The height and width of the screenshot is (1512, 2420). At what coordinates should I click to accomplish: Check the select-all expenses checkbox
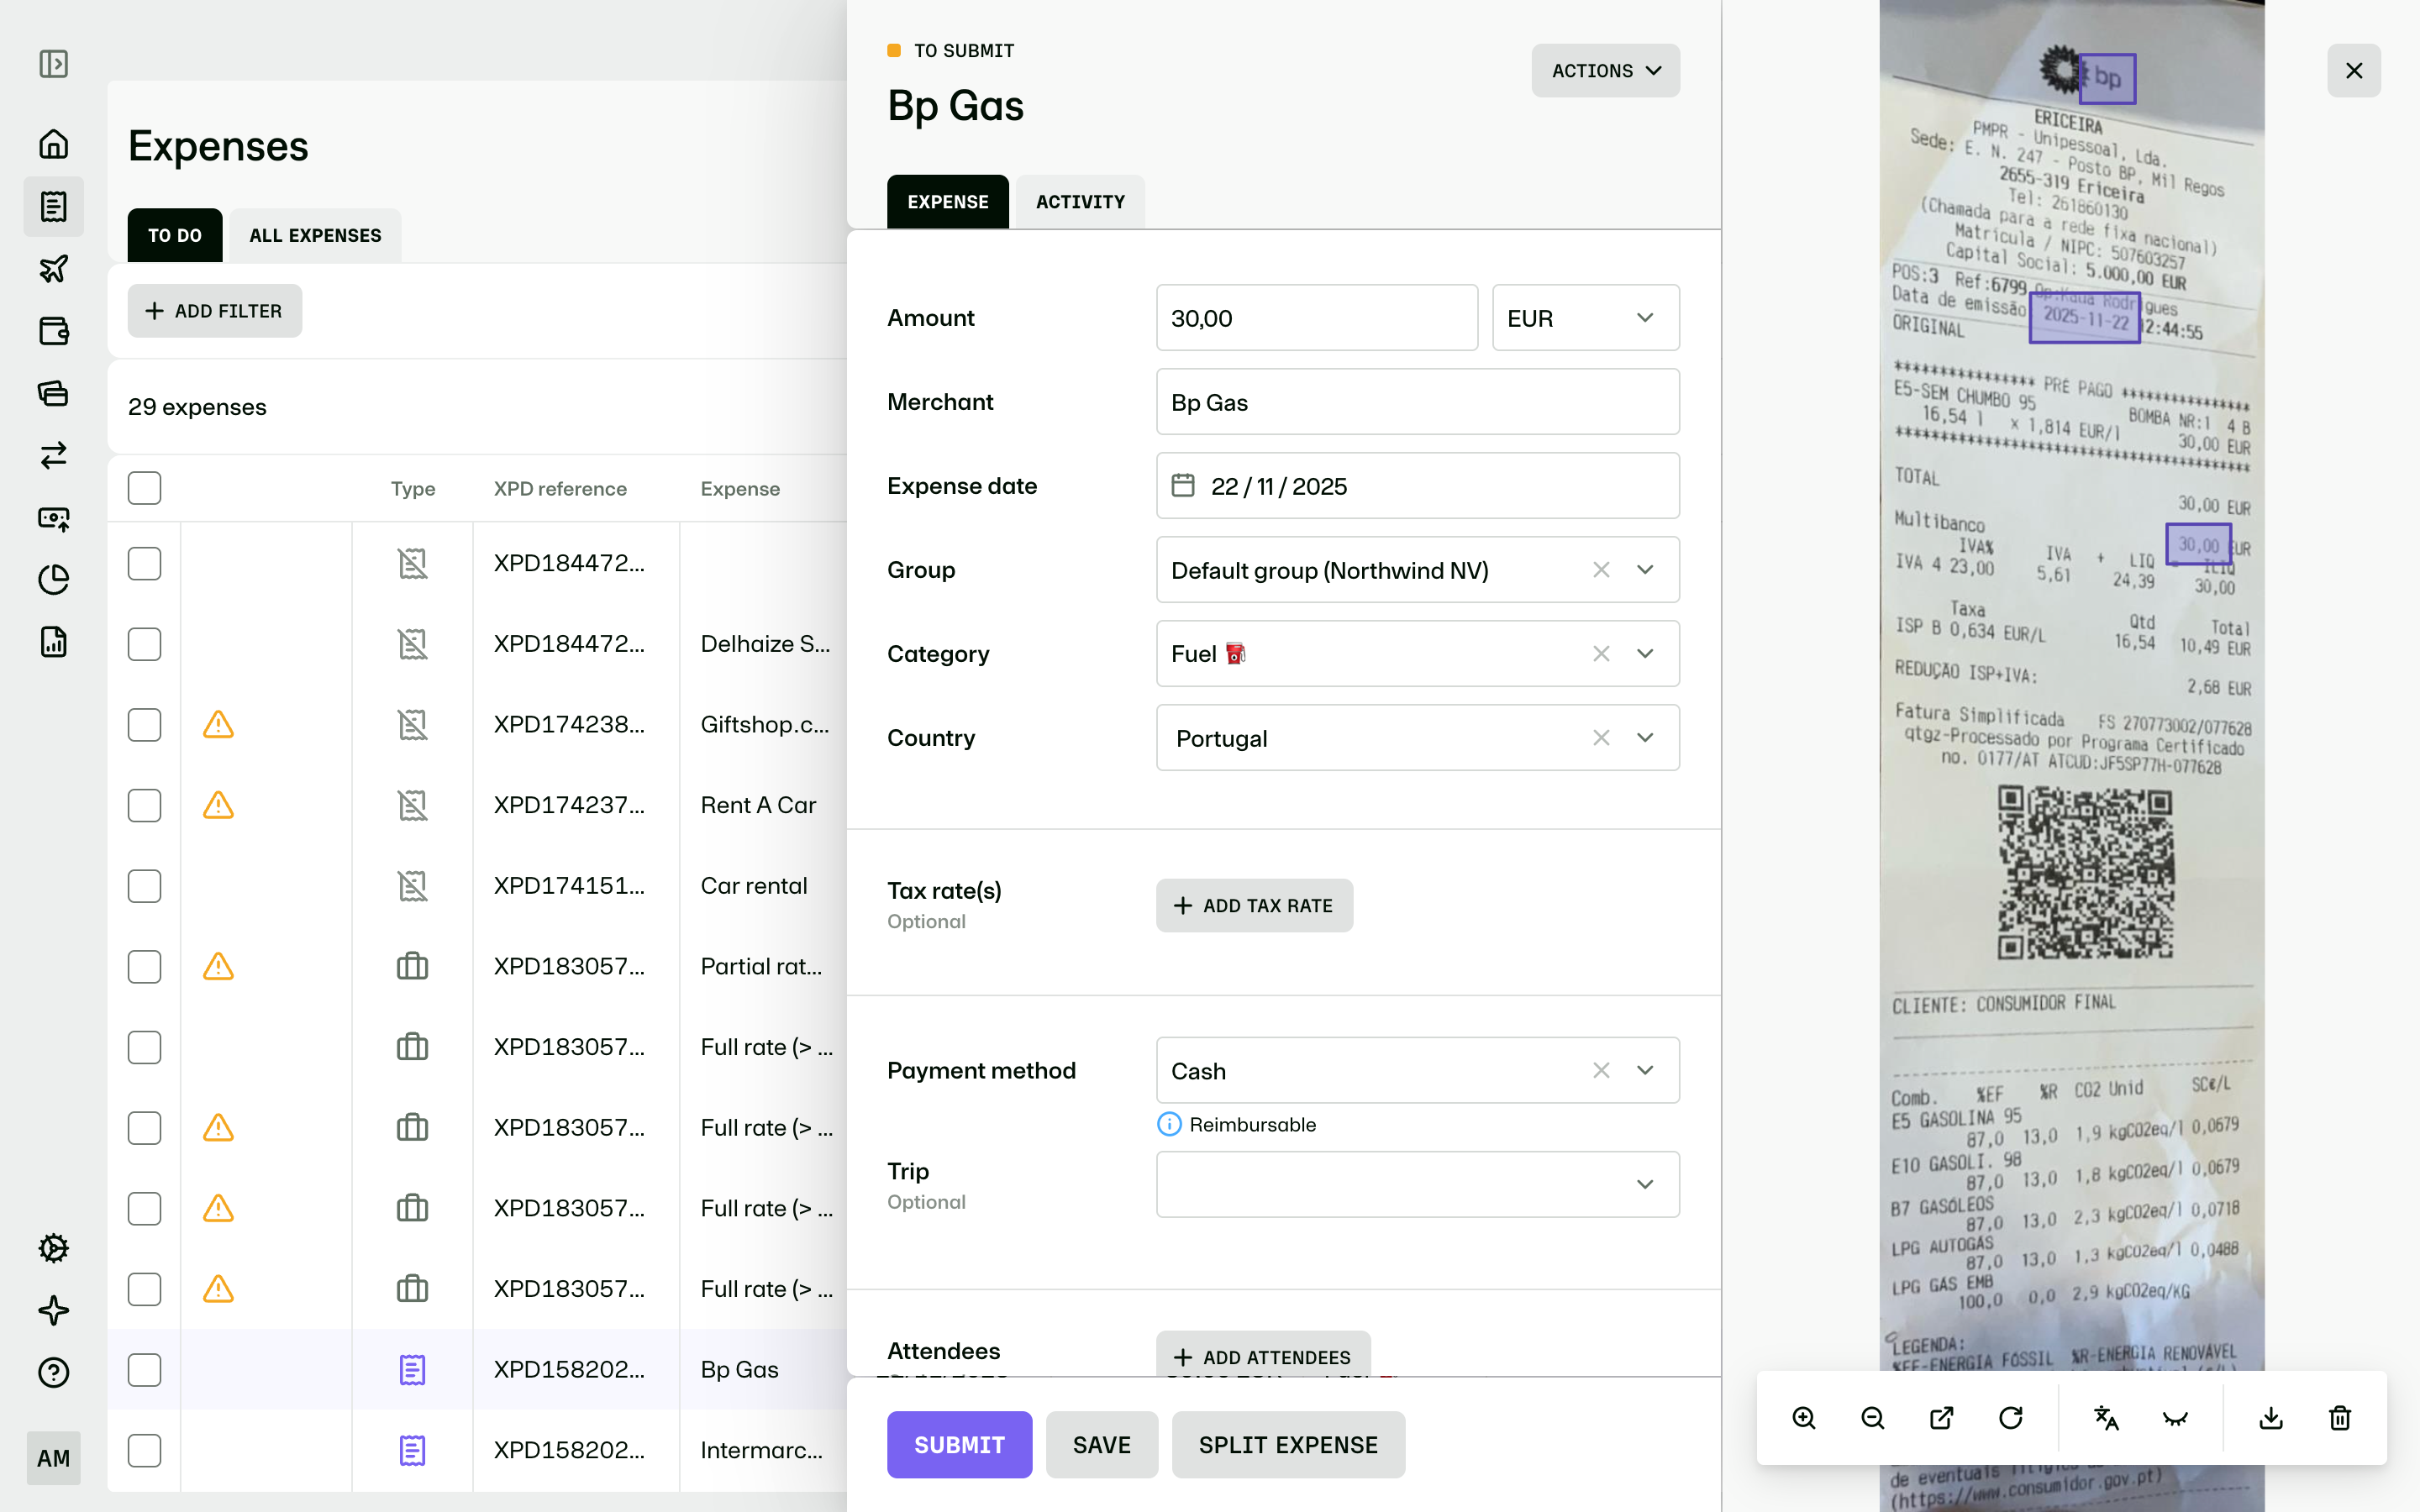coord(144,488)
